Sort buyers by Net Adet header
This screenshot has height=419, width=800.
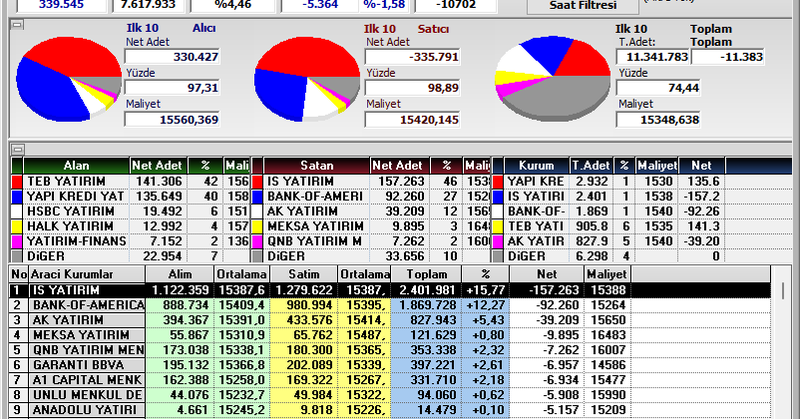click(157, 166)
